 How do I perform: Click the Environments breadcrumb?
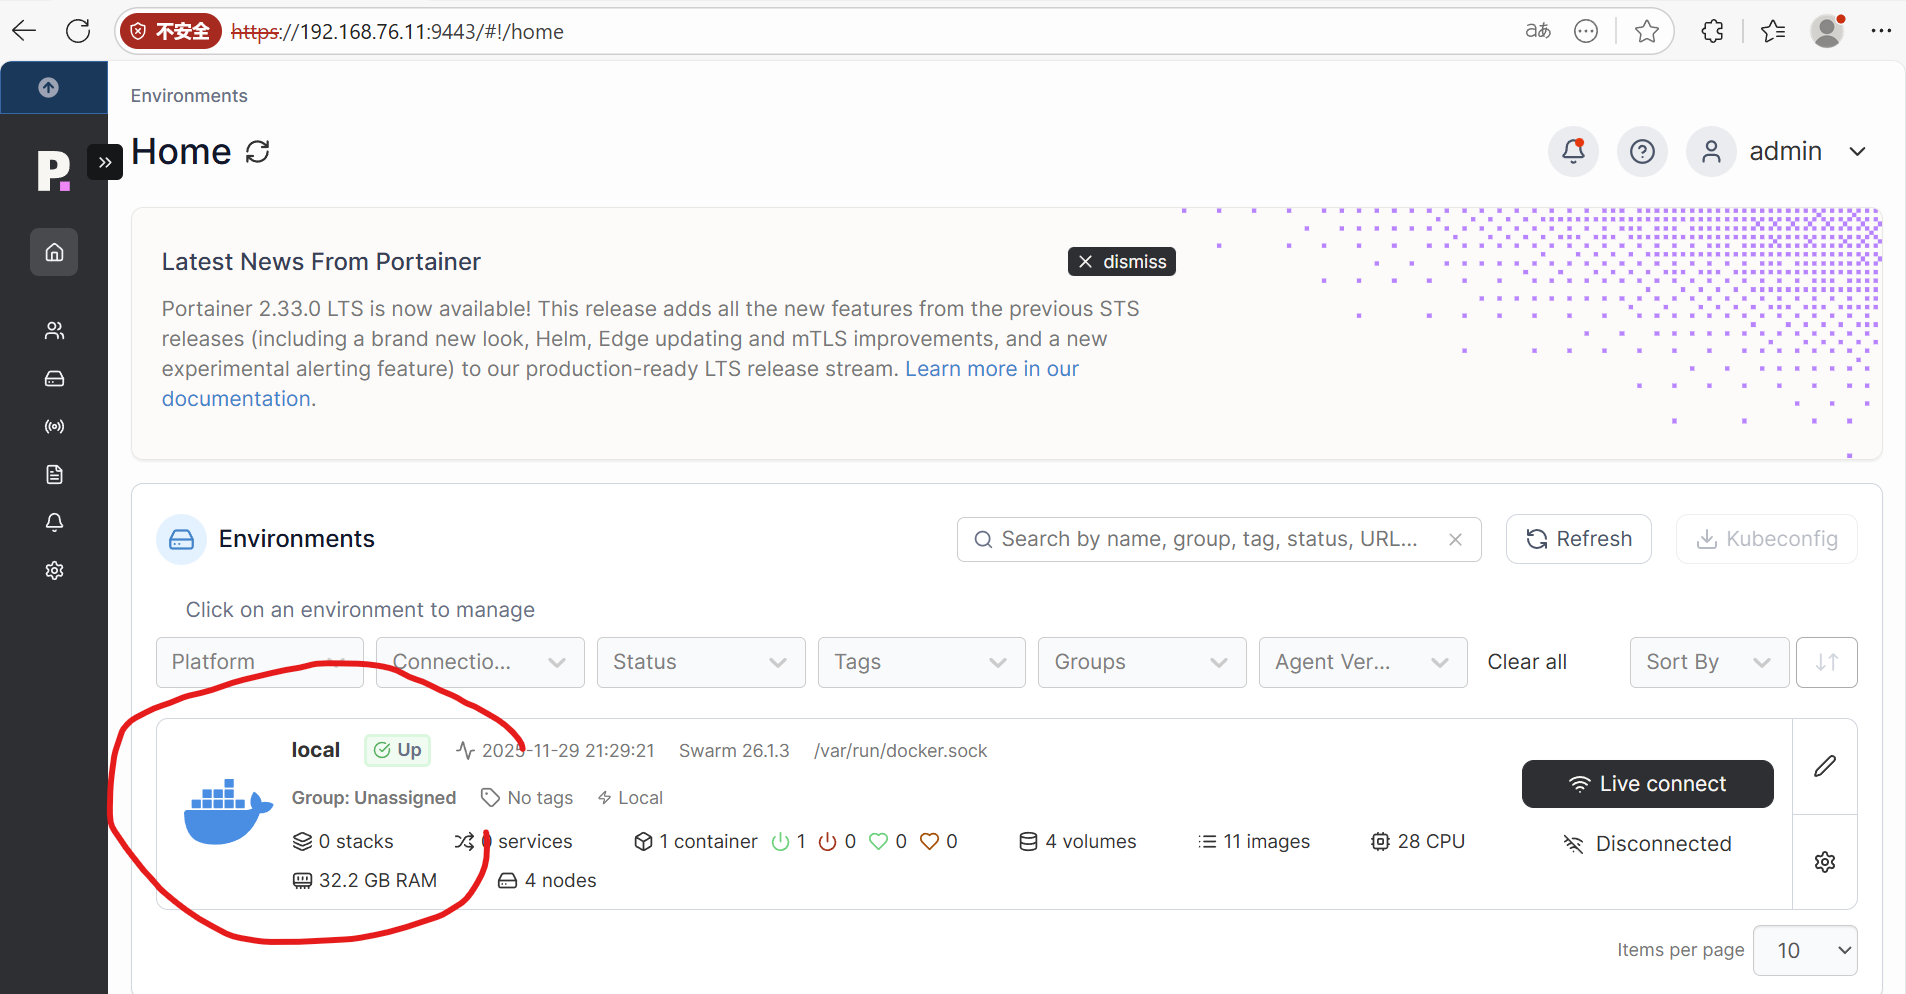tap(189, 96)
